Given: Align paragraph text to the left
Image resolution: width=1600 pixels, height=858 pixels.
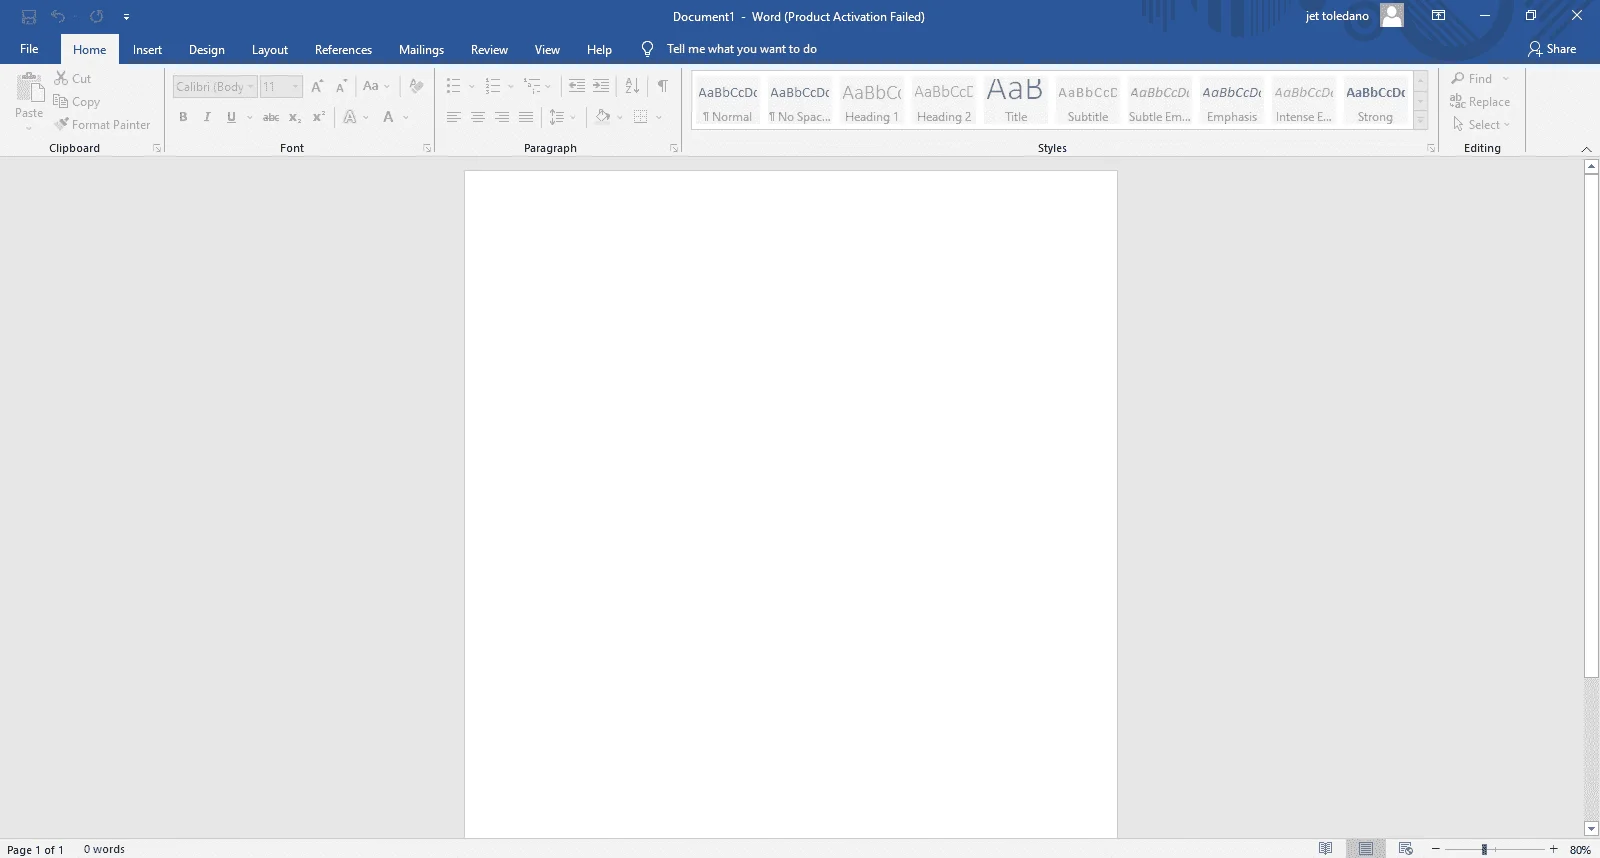Looking at the screenshot, I should [454, 117].
